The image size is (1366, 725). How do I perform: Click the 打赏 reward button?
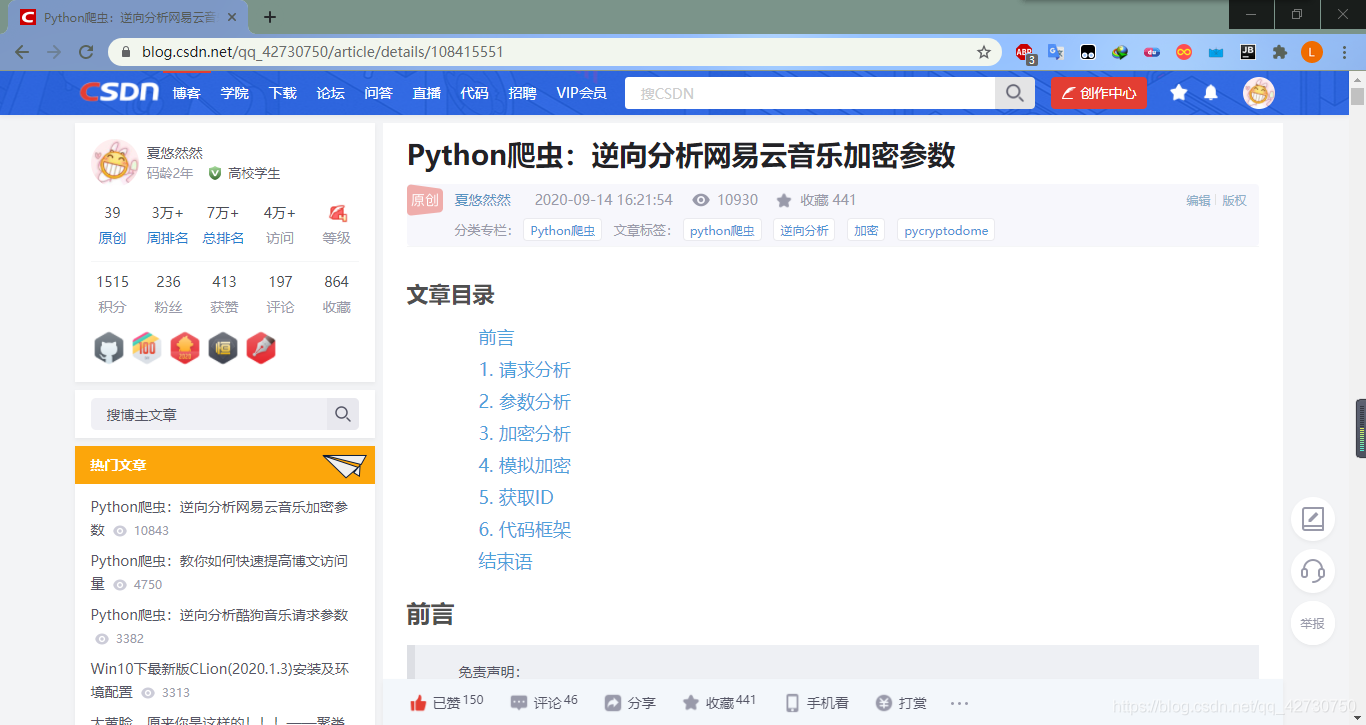(x=901, y=703)
